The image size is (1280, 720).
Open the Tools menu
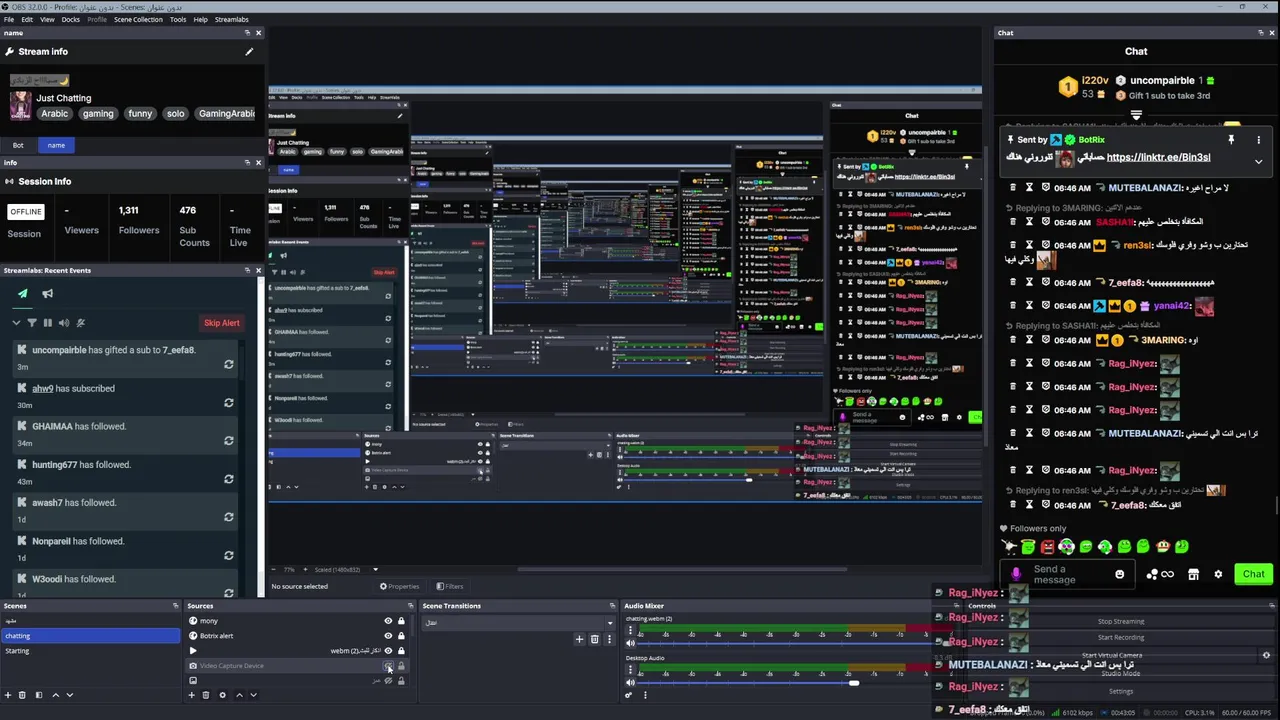click(x=178, y=19)
